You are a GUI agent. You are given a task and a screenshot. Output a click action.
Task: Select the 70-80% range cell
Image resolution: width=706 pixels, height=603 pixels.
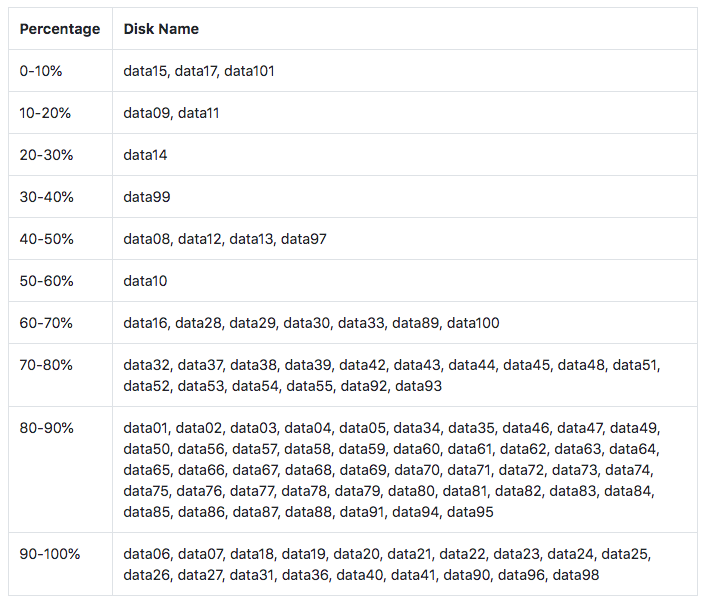60,375
